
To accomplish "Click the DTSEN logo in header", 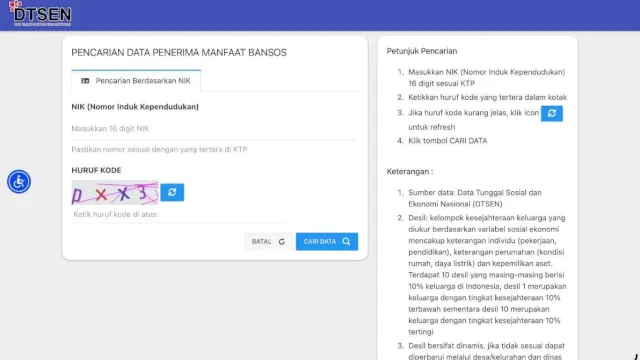I will click(40, 14).
